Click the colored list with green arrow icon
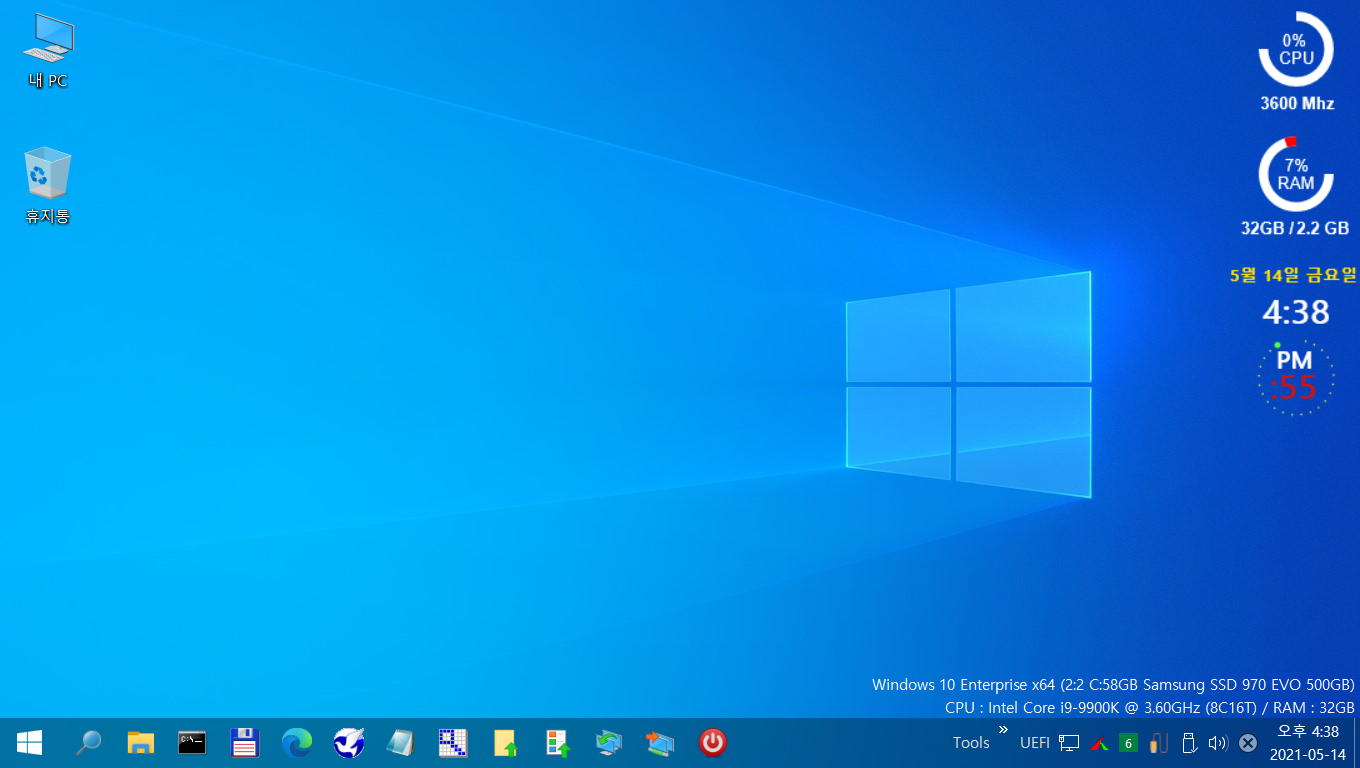Viewport: 1360px width, 768px height. [557, 742]
